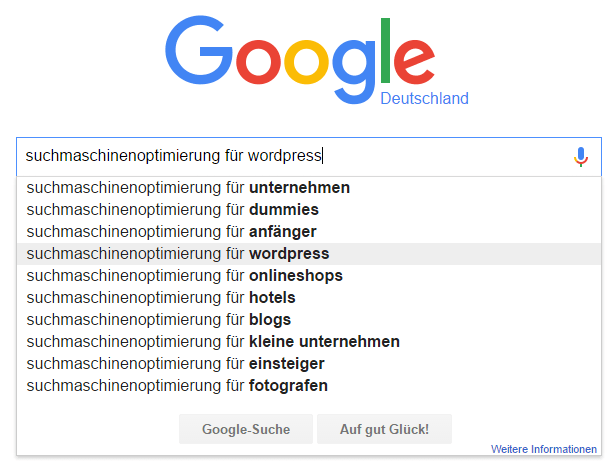Open the Weitere Informationen link
The width and height of the screenshot is (615, 468).
(x=544, y=449)
